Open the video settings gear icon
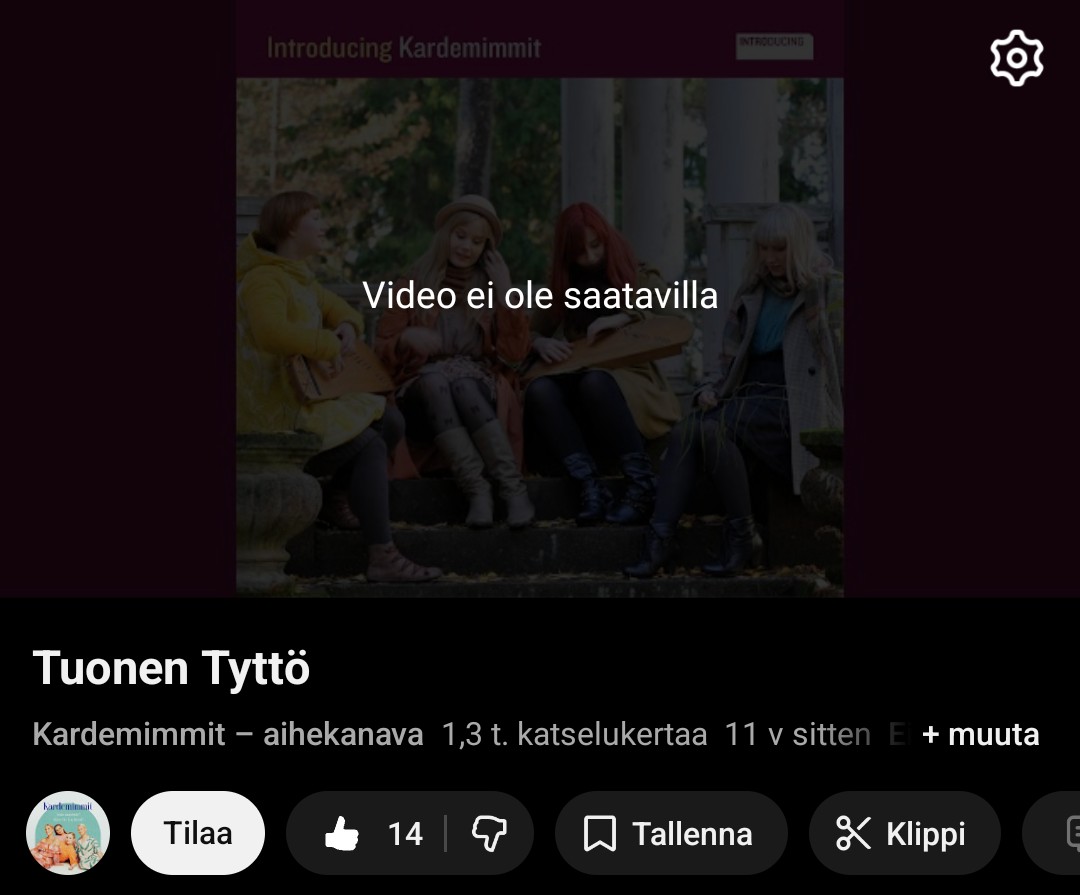 click(1017, 58)
